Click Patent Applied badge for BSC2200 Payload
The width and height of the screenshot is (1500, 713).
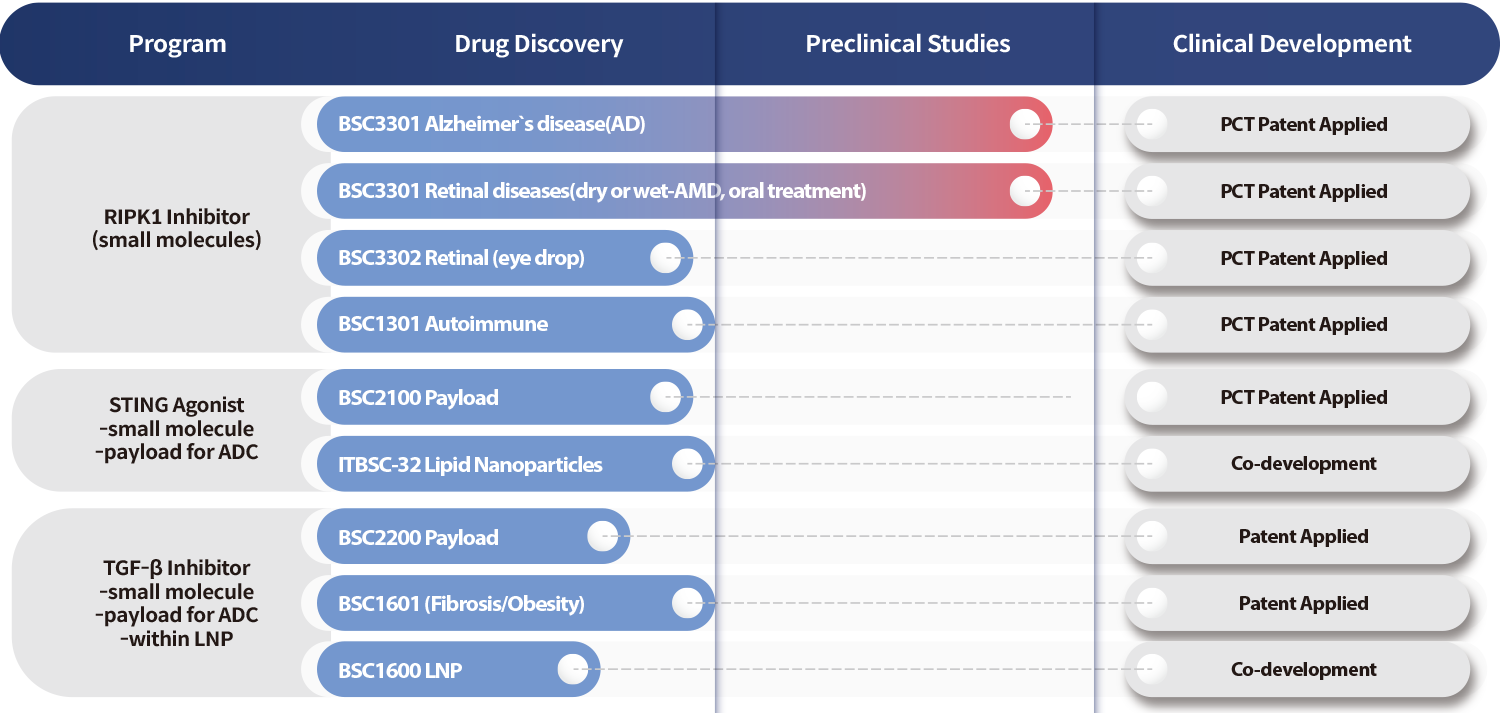1302,537
